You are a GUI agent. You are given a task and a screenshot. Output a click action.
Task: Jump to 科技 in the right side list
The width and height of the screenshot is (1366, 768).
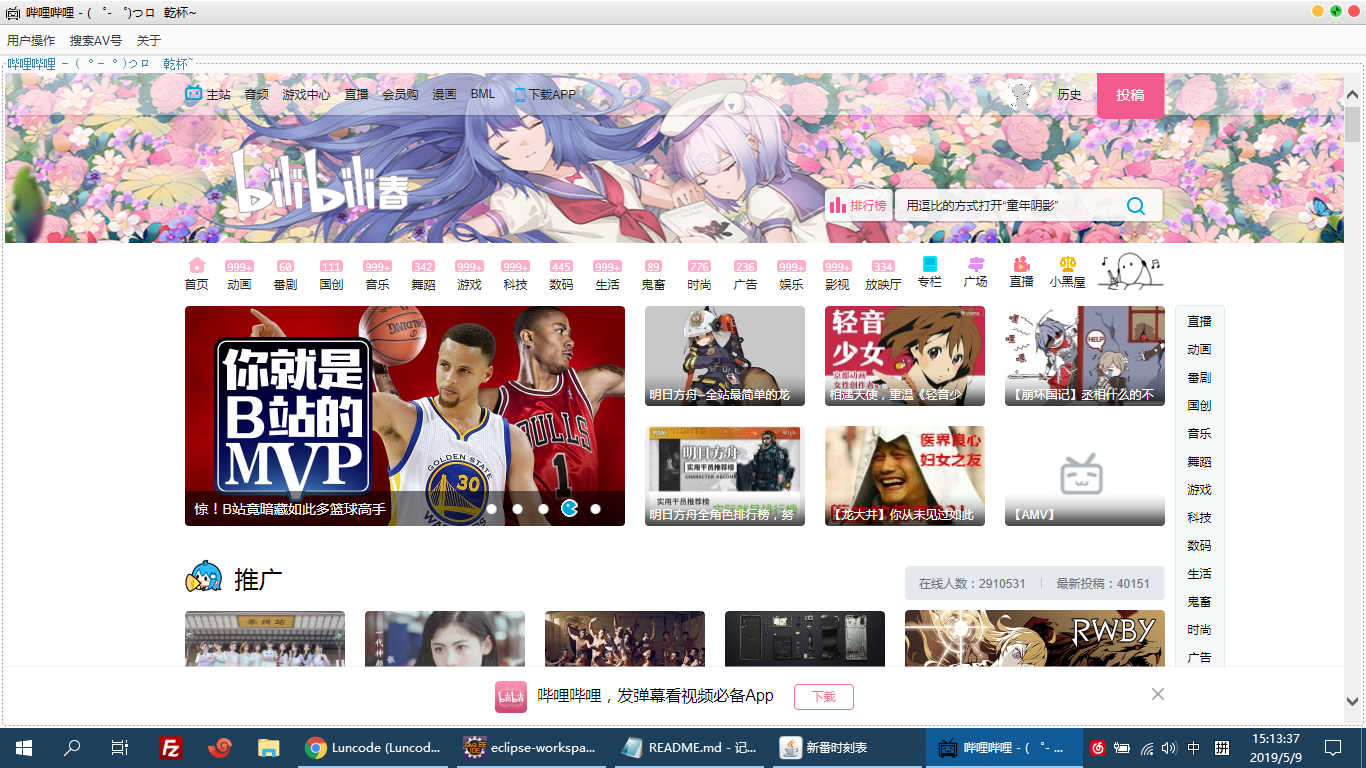click(x=1199, y=518)
